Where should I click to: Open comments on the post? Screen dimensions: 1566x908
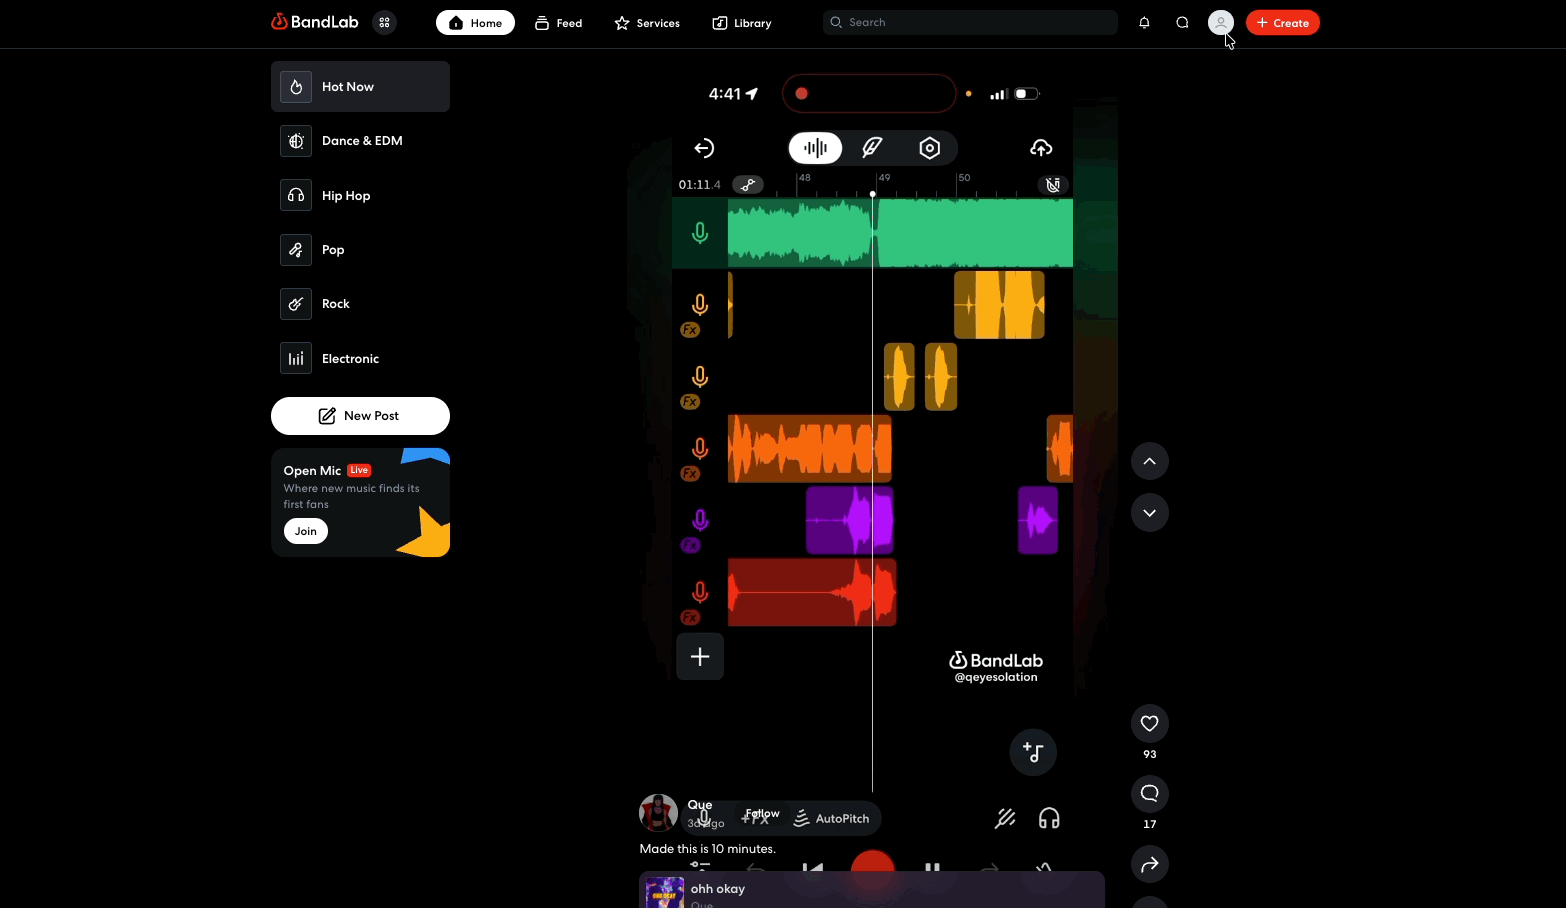(1150, 794)
